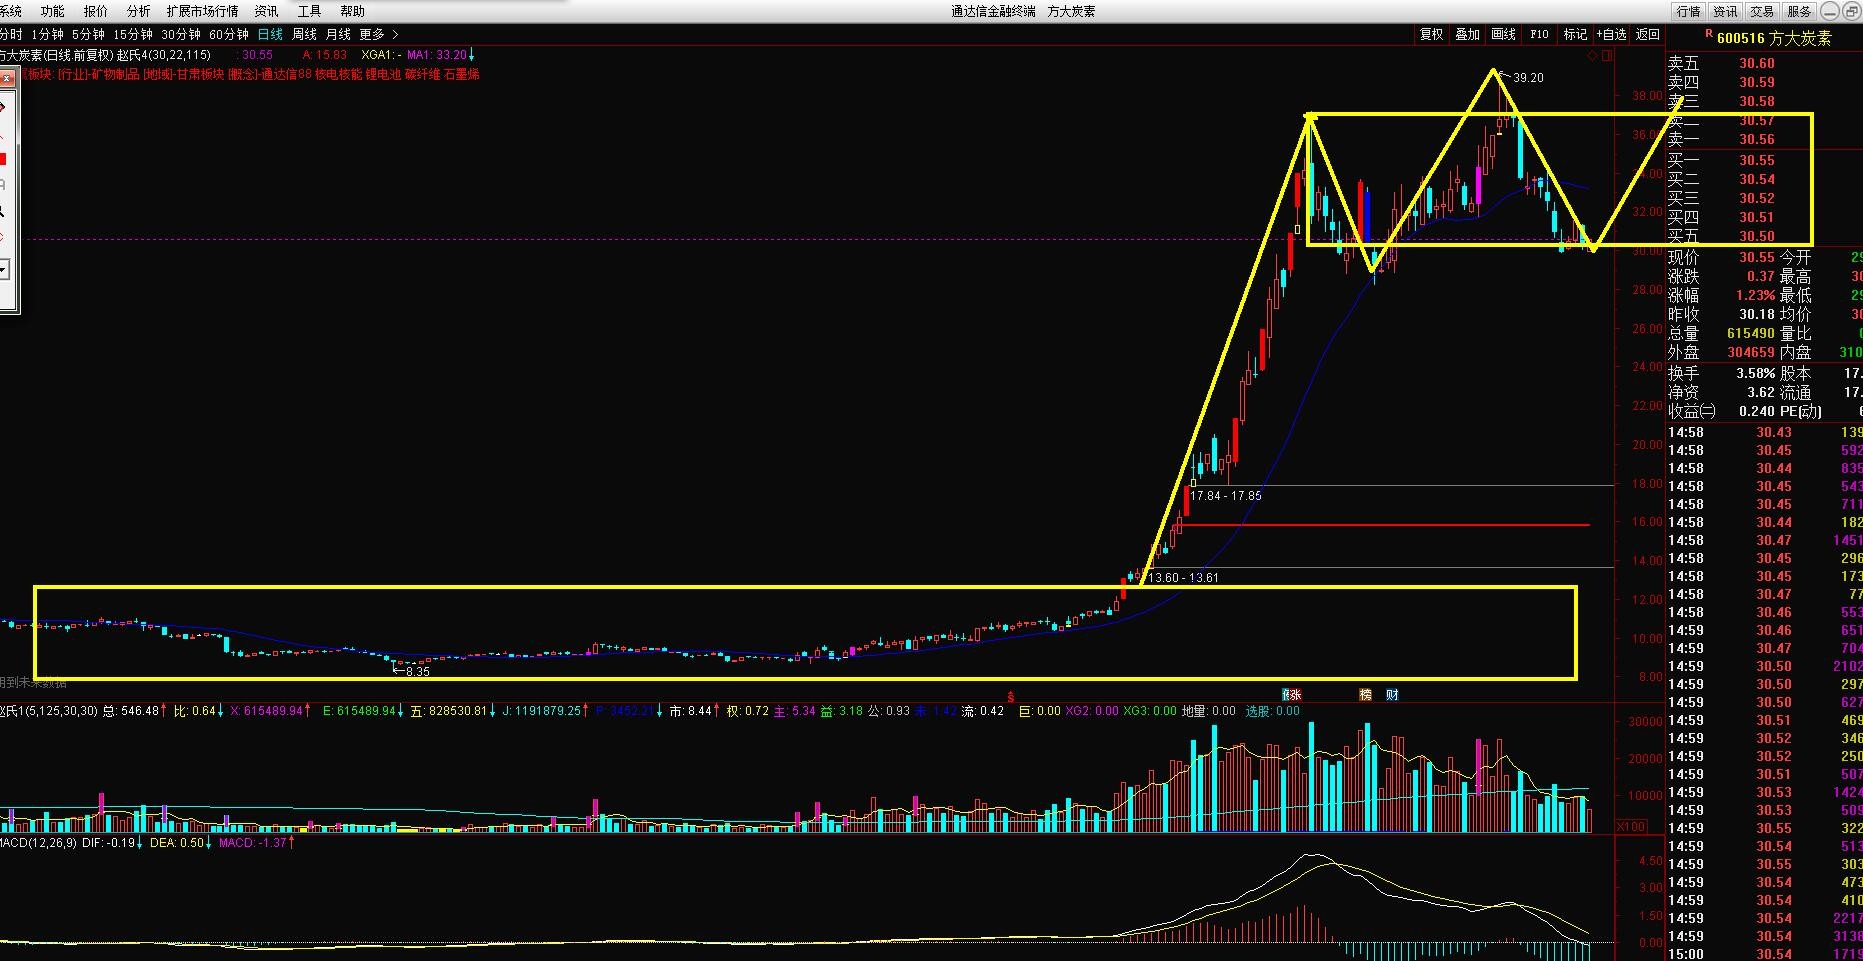1863x961 pixels.
Task: Click the 画线 drawing tool button
Action: tap(1503, 34)
